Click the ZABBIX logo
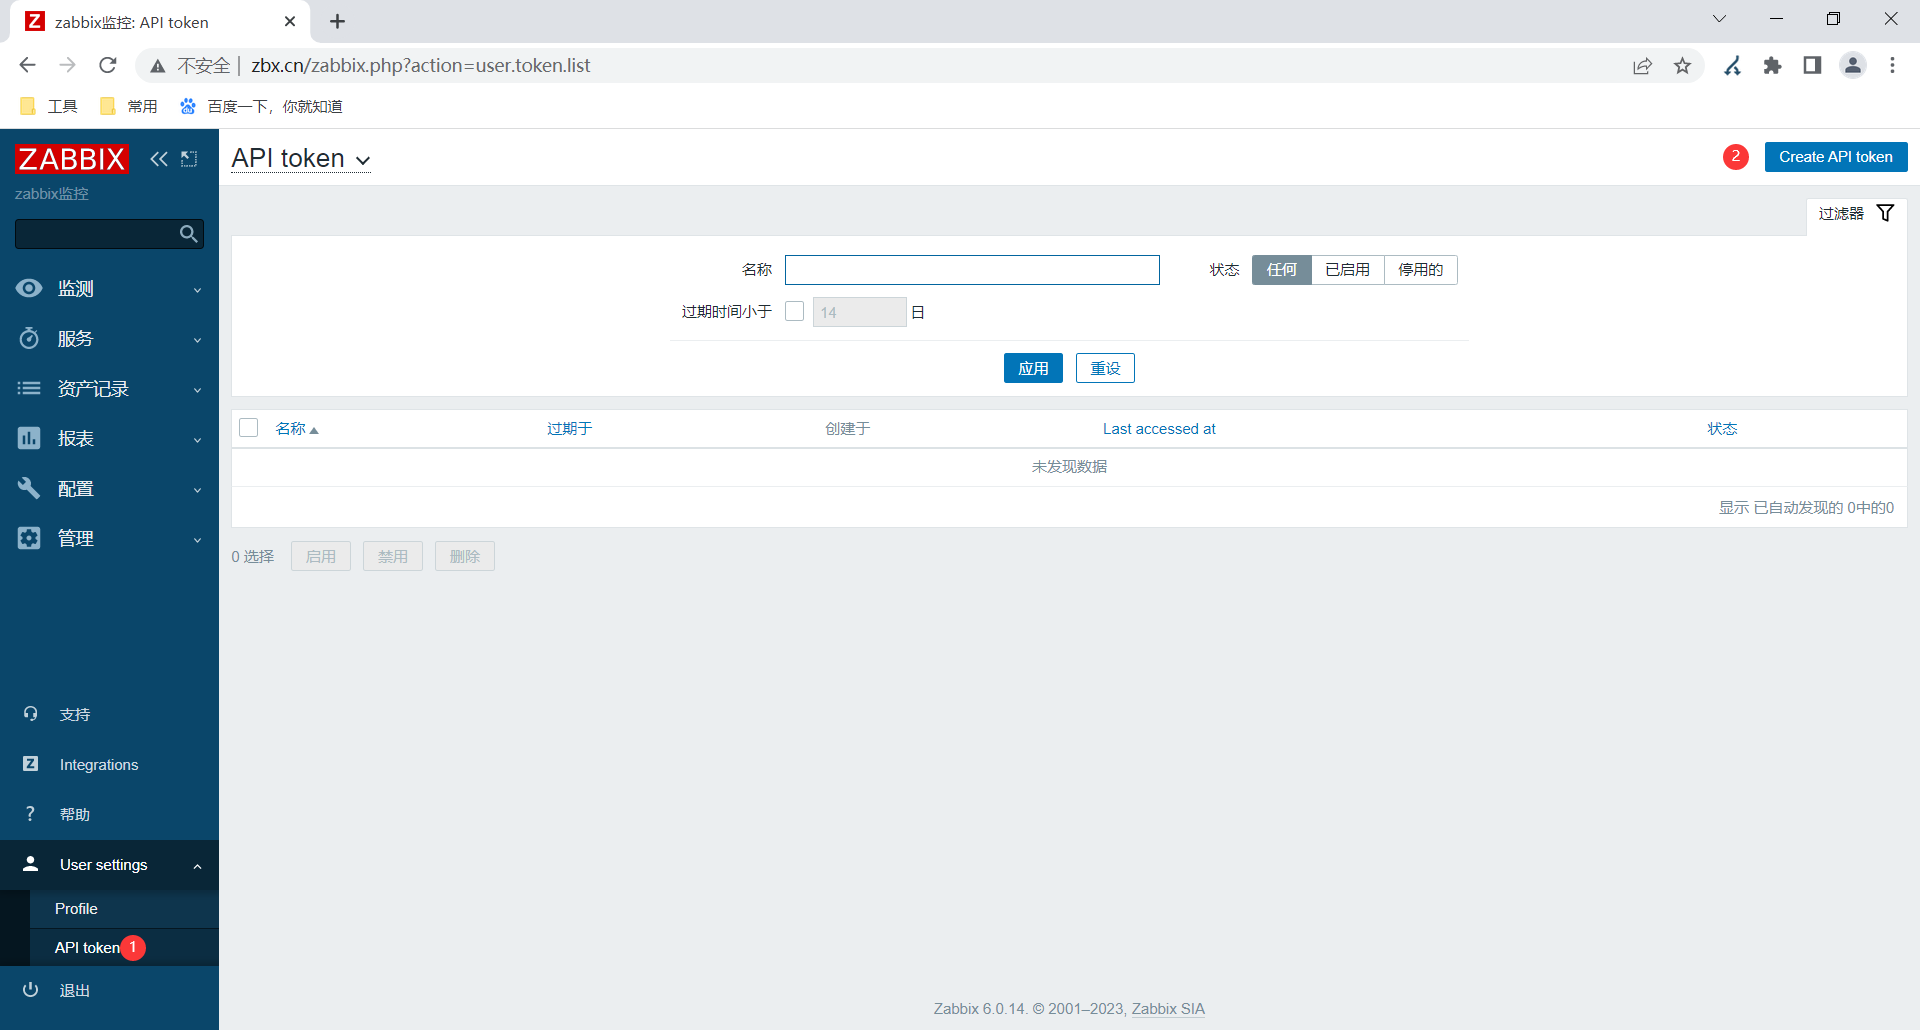The image size is (1920, 1030). click(72, 159)
